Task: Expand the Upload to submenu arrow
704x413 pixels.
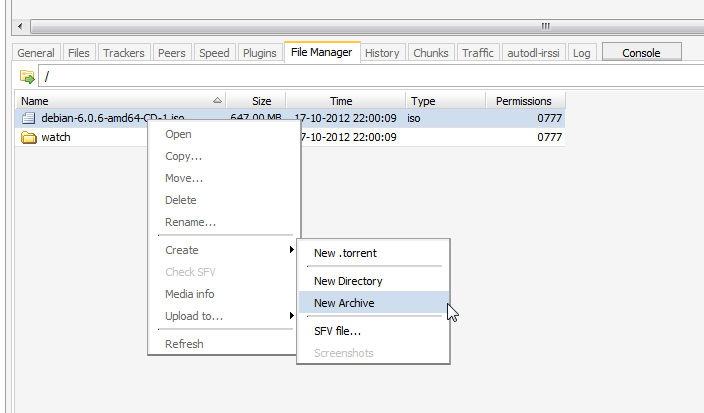Action: [x=292, y=316]
